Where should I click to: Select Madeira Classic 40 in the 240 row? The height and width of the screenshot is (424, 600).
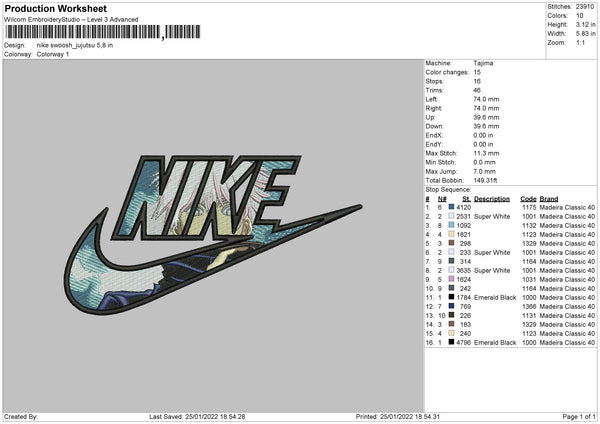pos(567,333)
